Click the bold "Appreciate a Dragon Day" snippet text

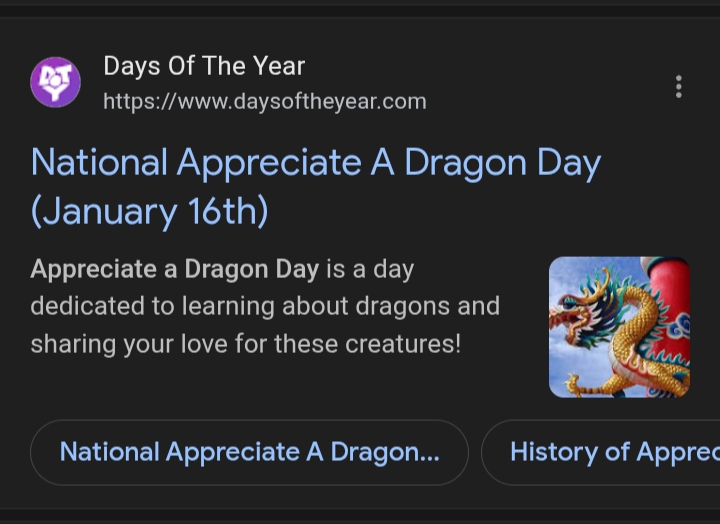pyautogui.click(x=175, y=269)
